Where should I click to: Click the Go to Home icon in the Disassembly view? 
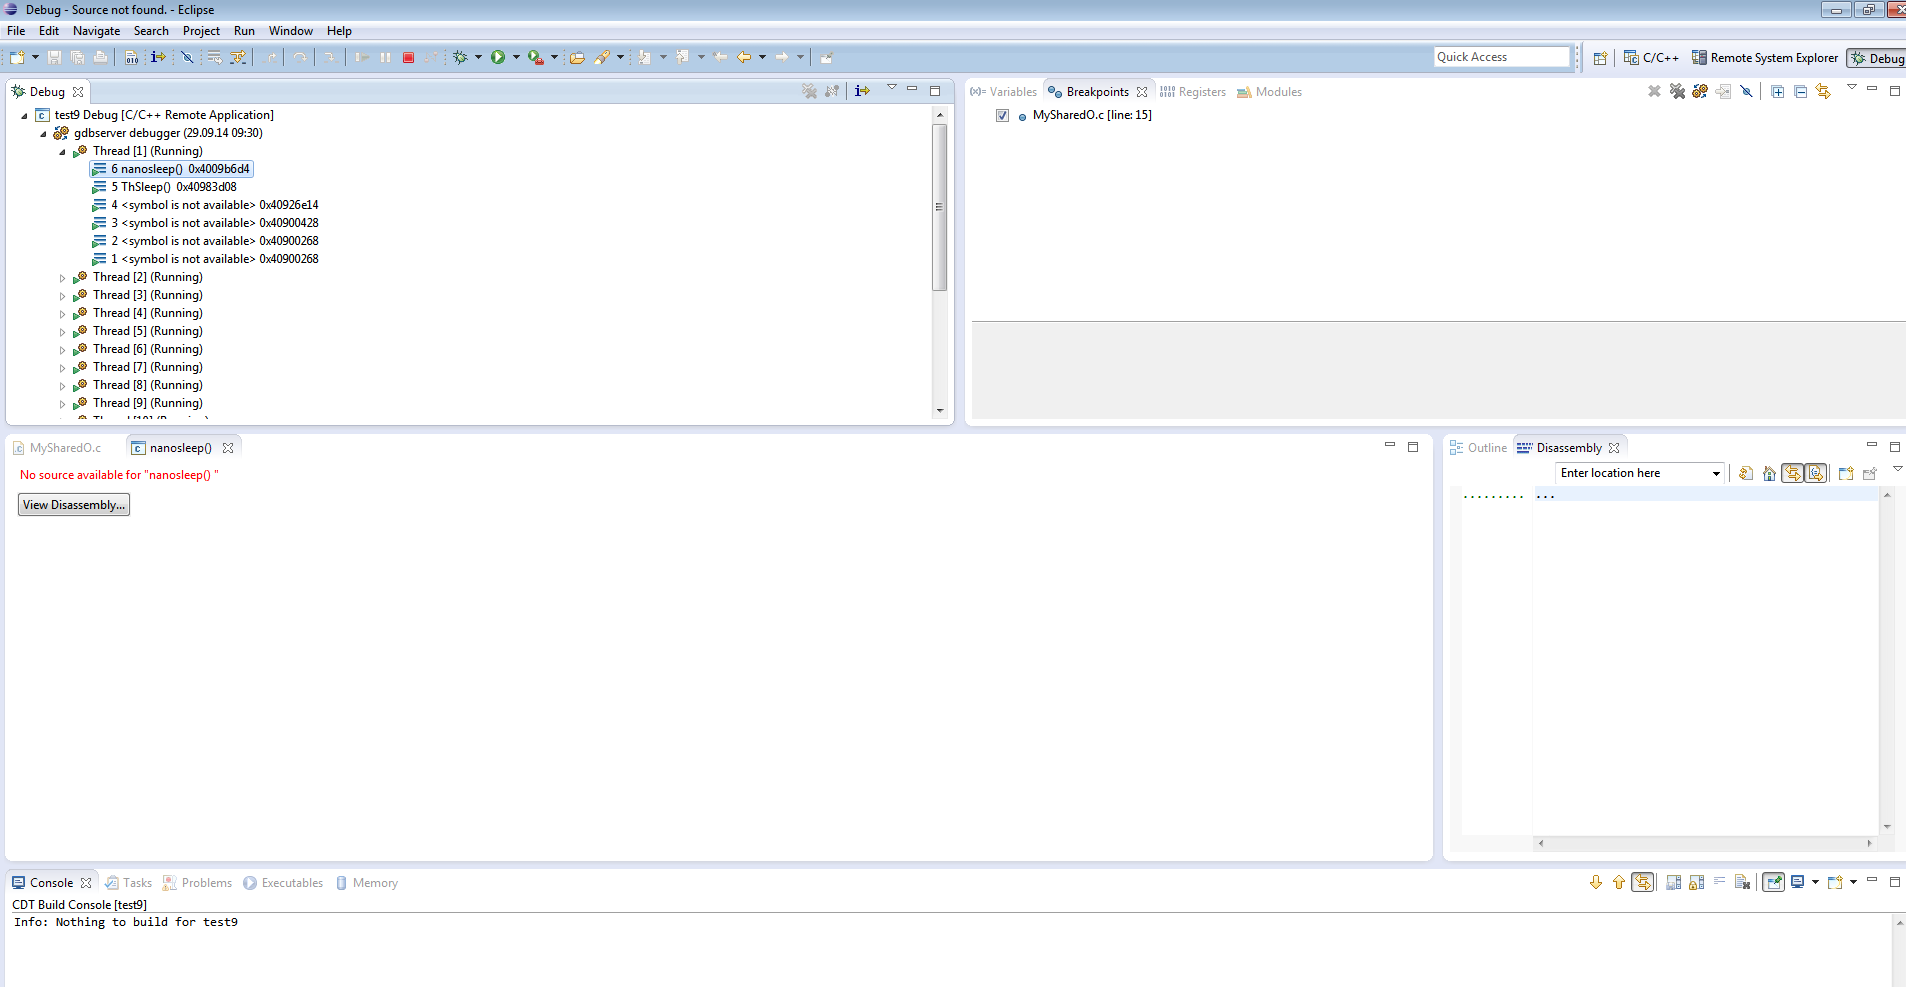1769,473
